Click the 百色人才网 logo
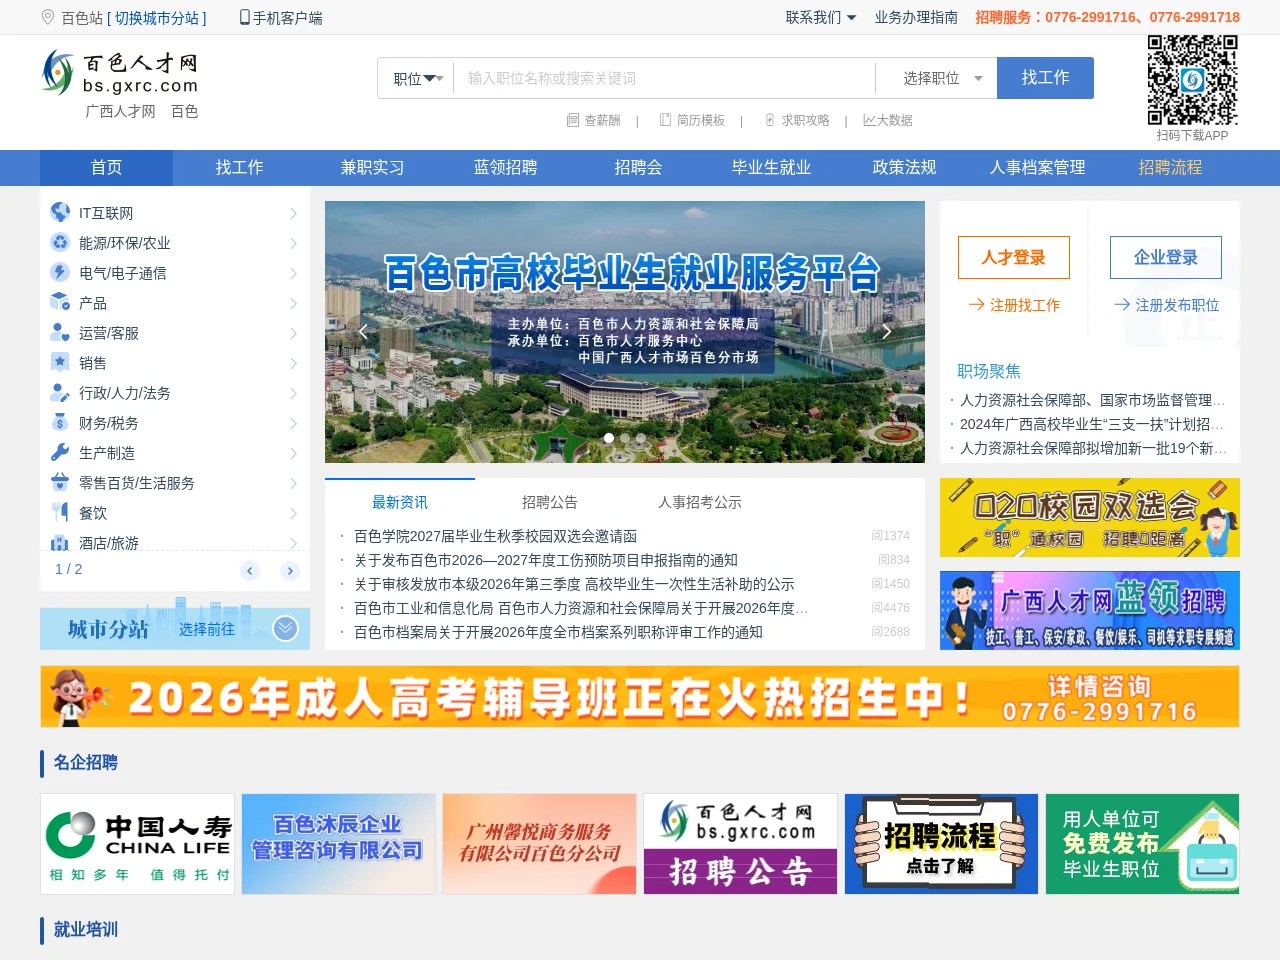1280x960 pixels. click(x=120, y=73)
